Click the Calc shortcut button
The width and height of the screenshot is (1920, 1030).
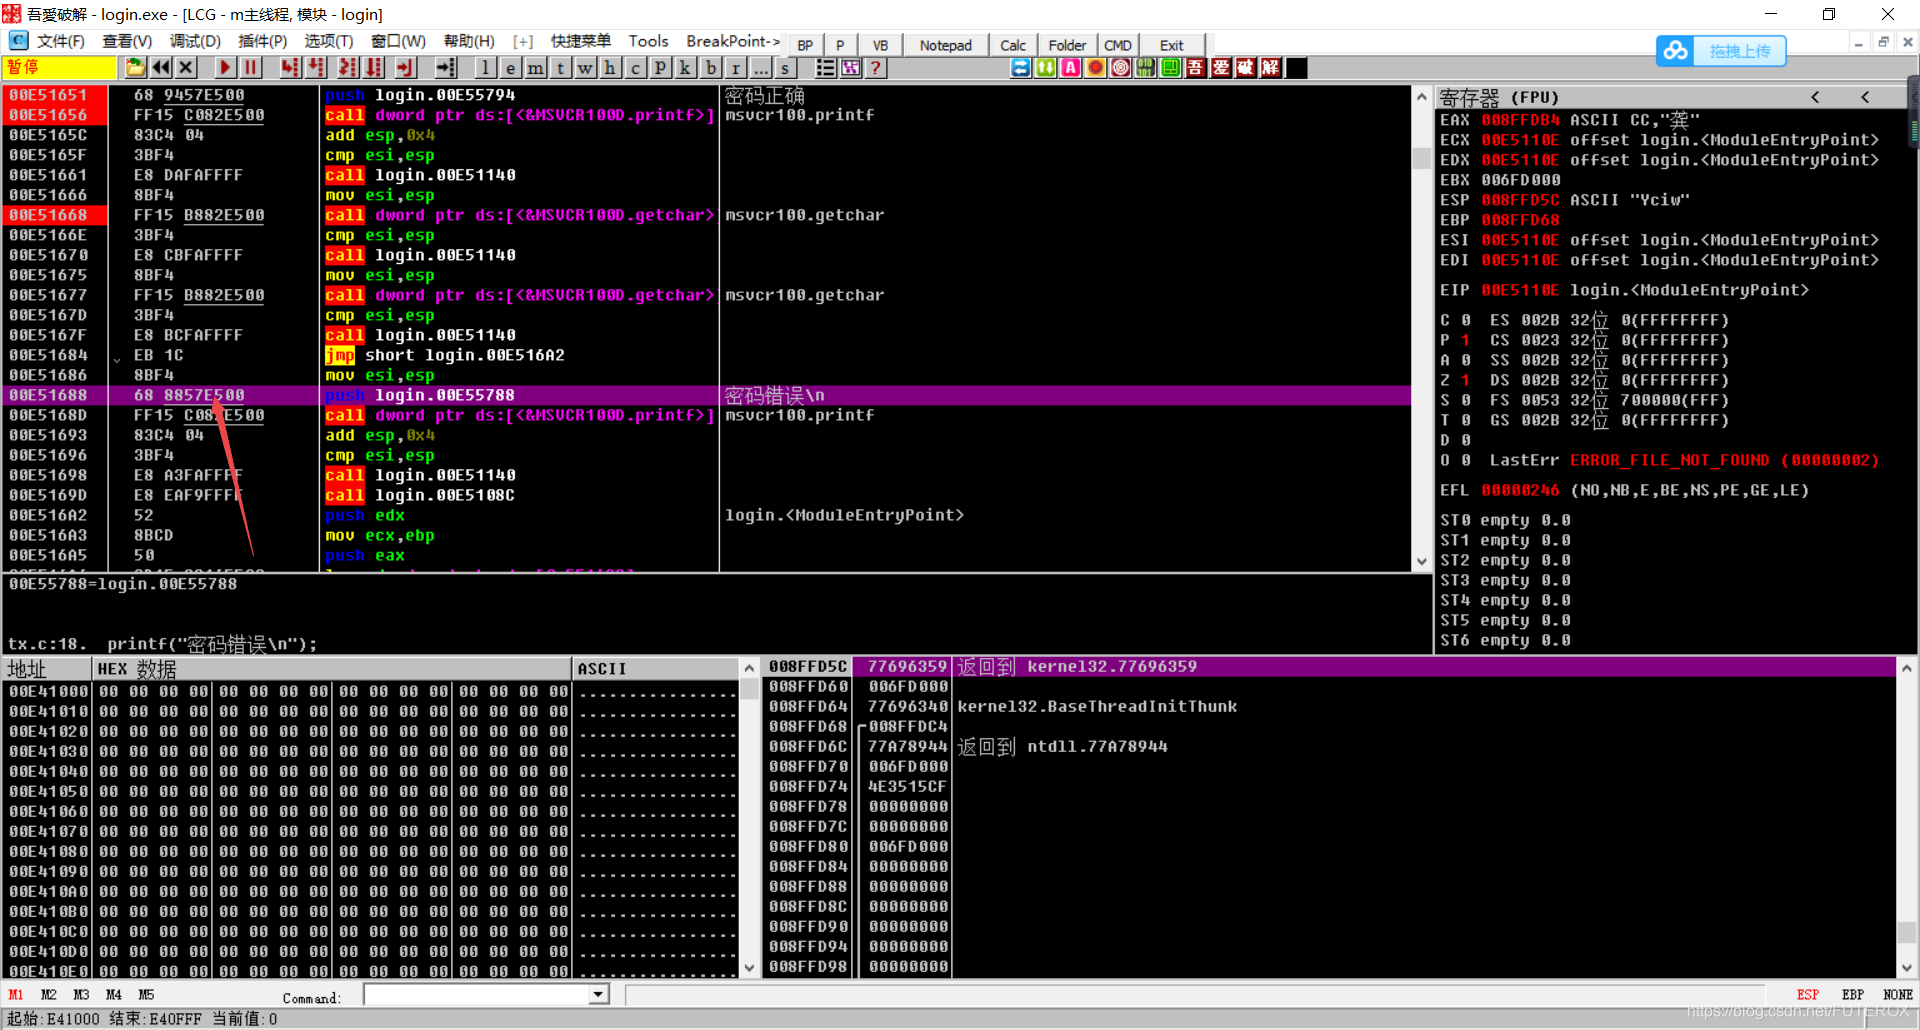click(1013, 45)
